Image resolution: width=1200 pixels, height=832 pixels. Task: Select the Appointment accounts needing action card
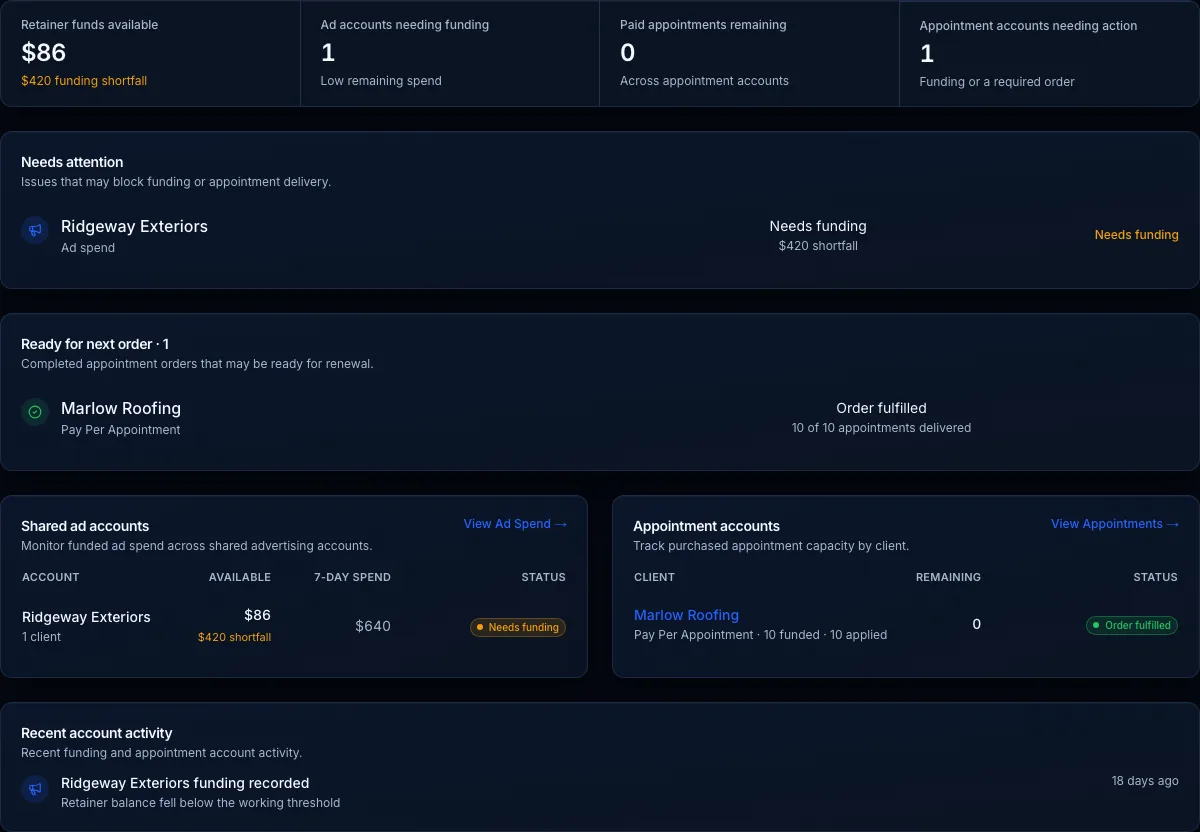(1049, 53)
